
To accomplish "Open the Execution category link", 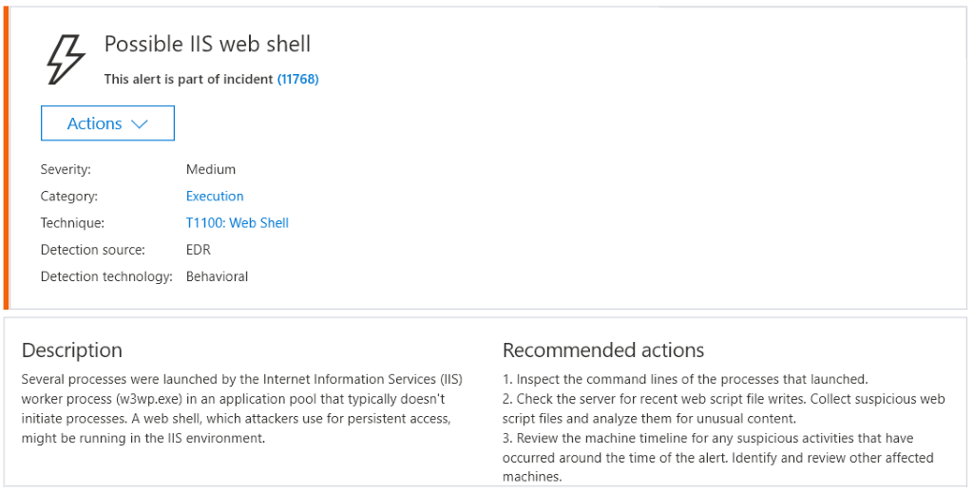I will tap(215, 196).
